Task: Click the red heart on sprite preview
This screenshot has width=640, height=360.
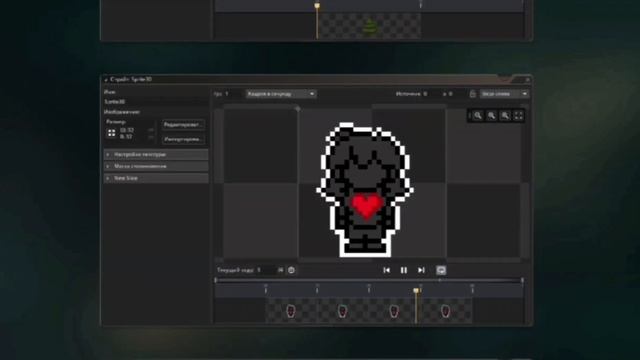Action: (x=367, y=207)
